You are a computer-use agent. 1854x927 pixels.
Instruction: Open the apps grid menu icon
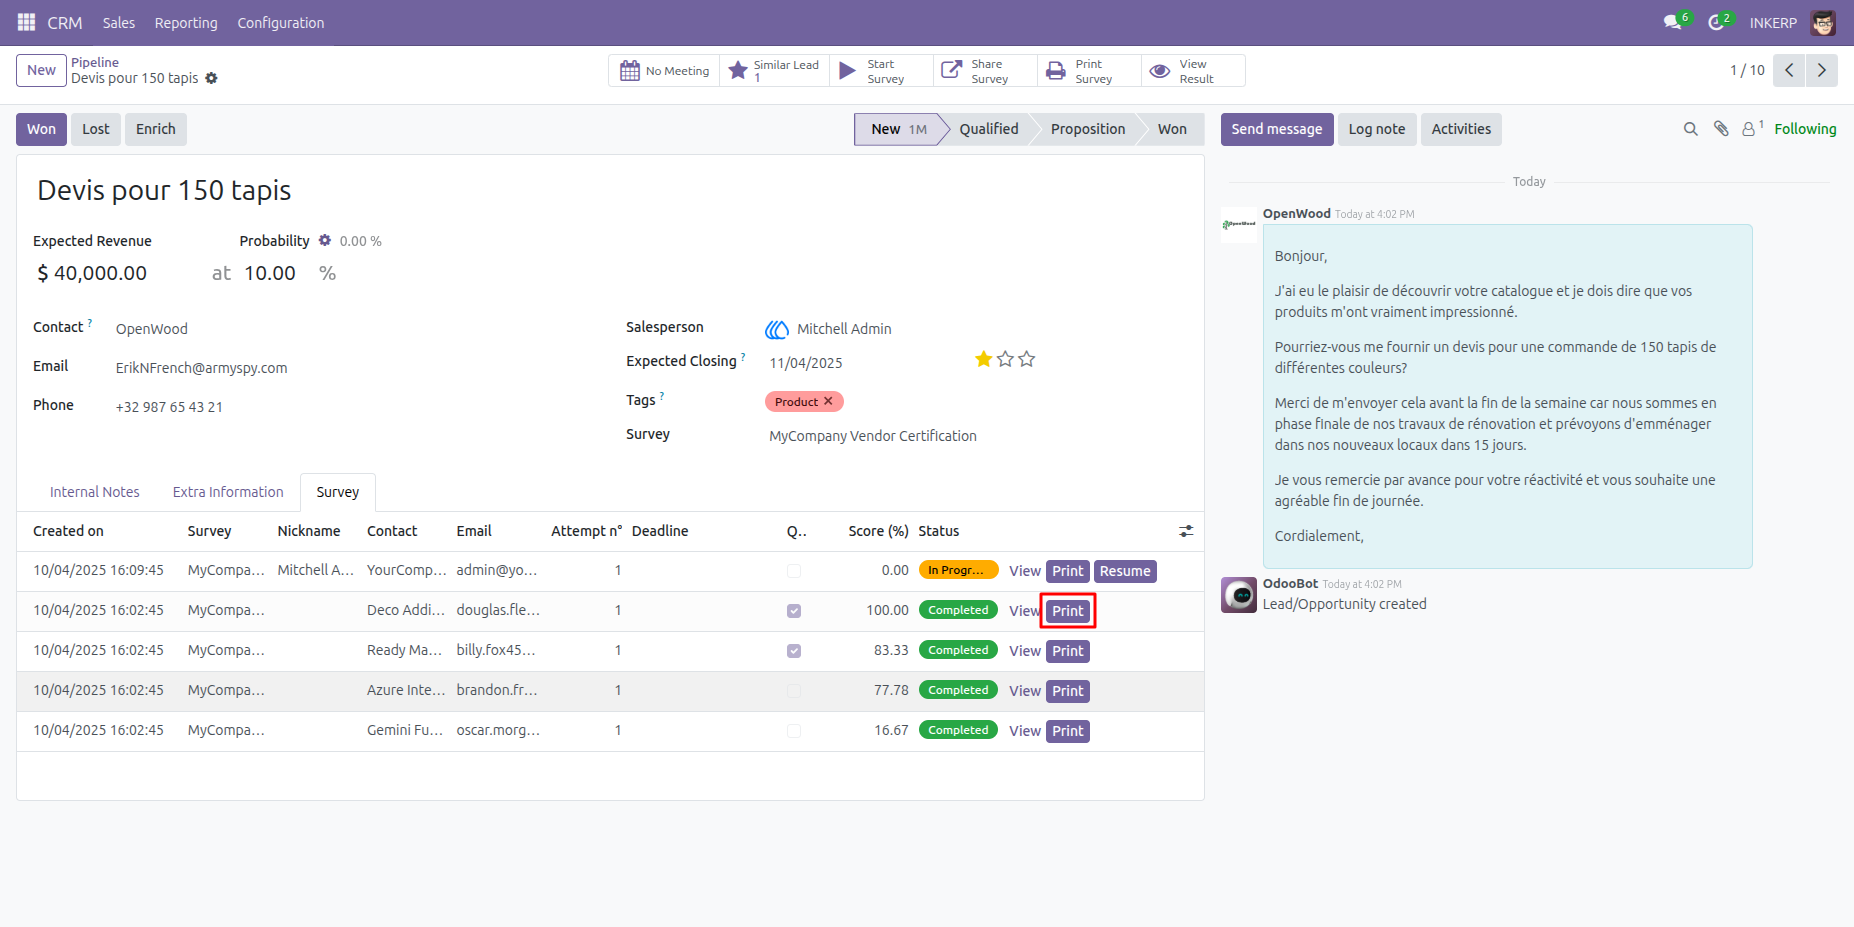[x=27, y=22]
